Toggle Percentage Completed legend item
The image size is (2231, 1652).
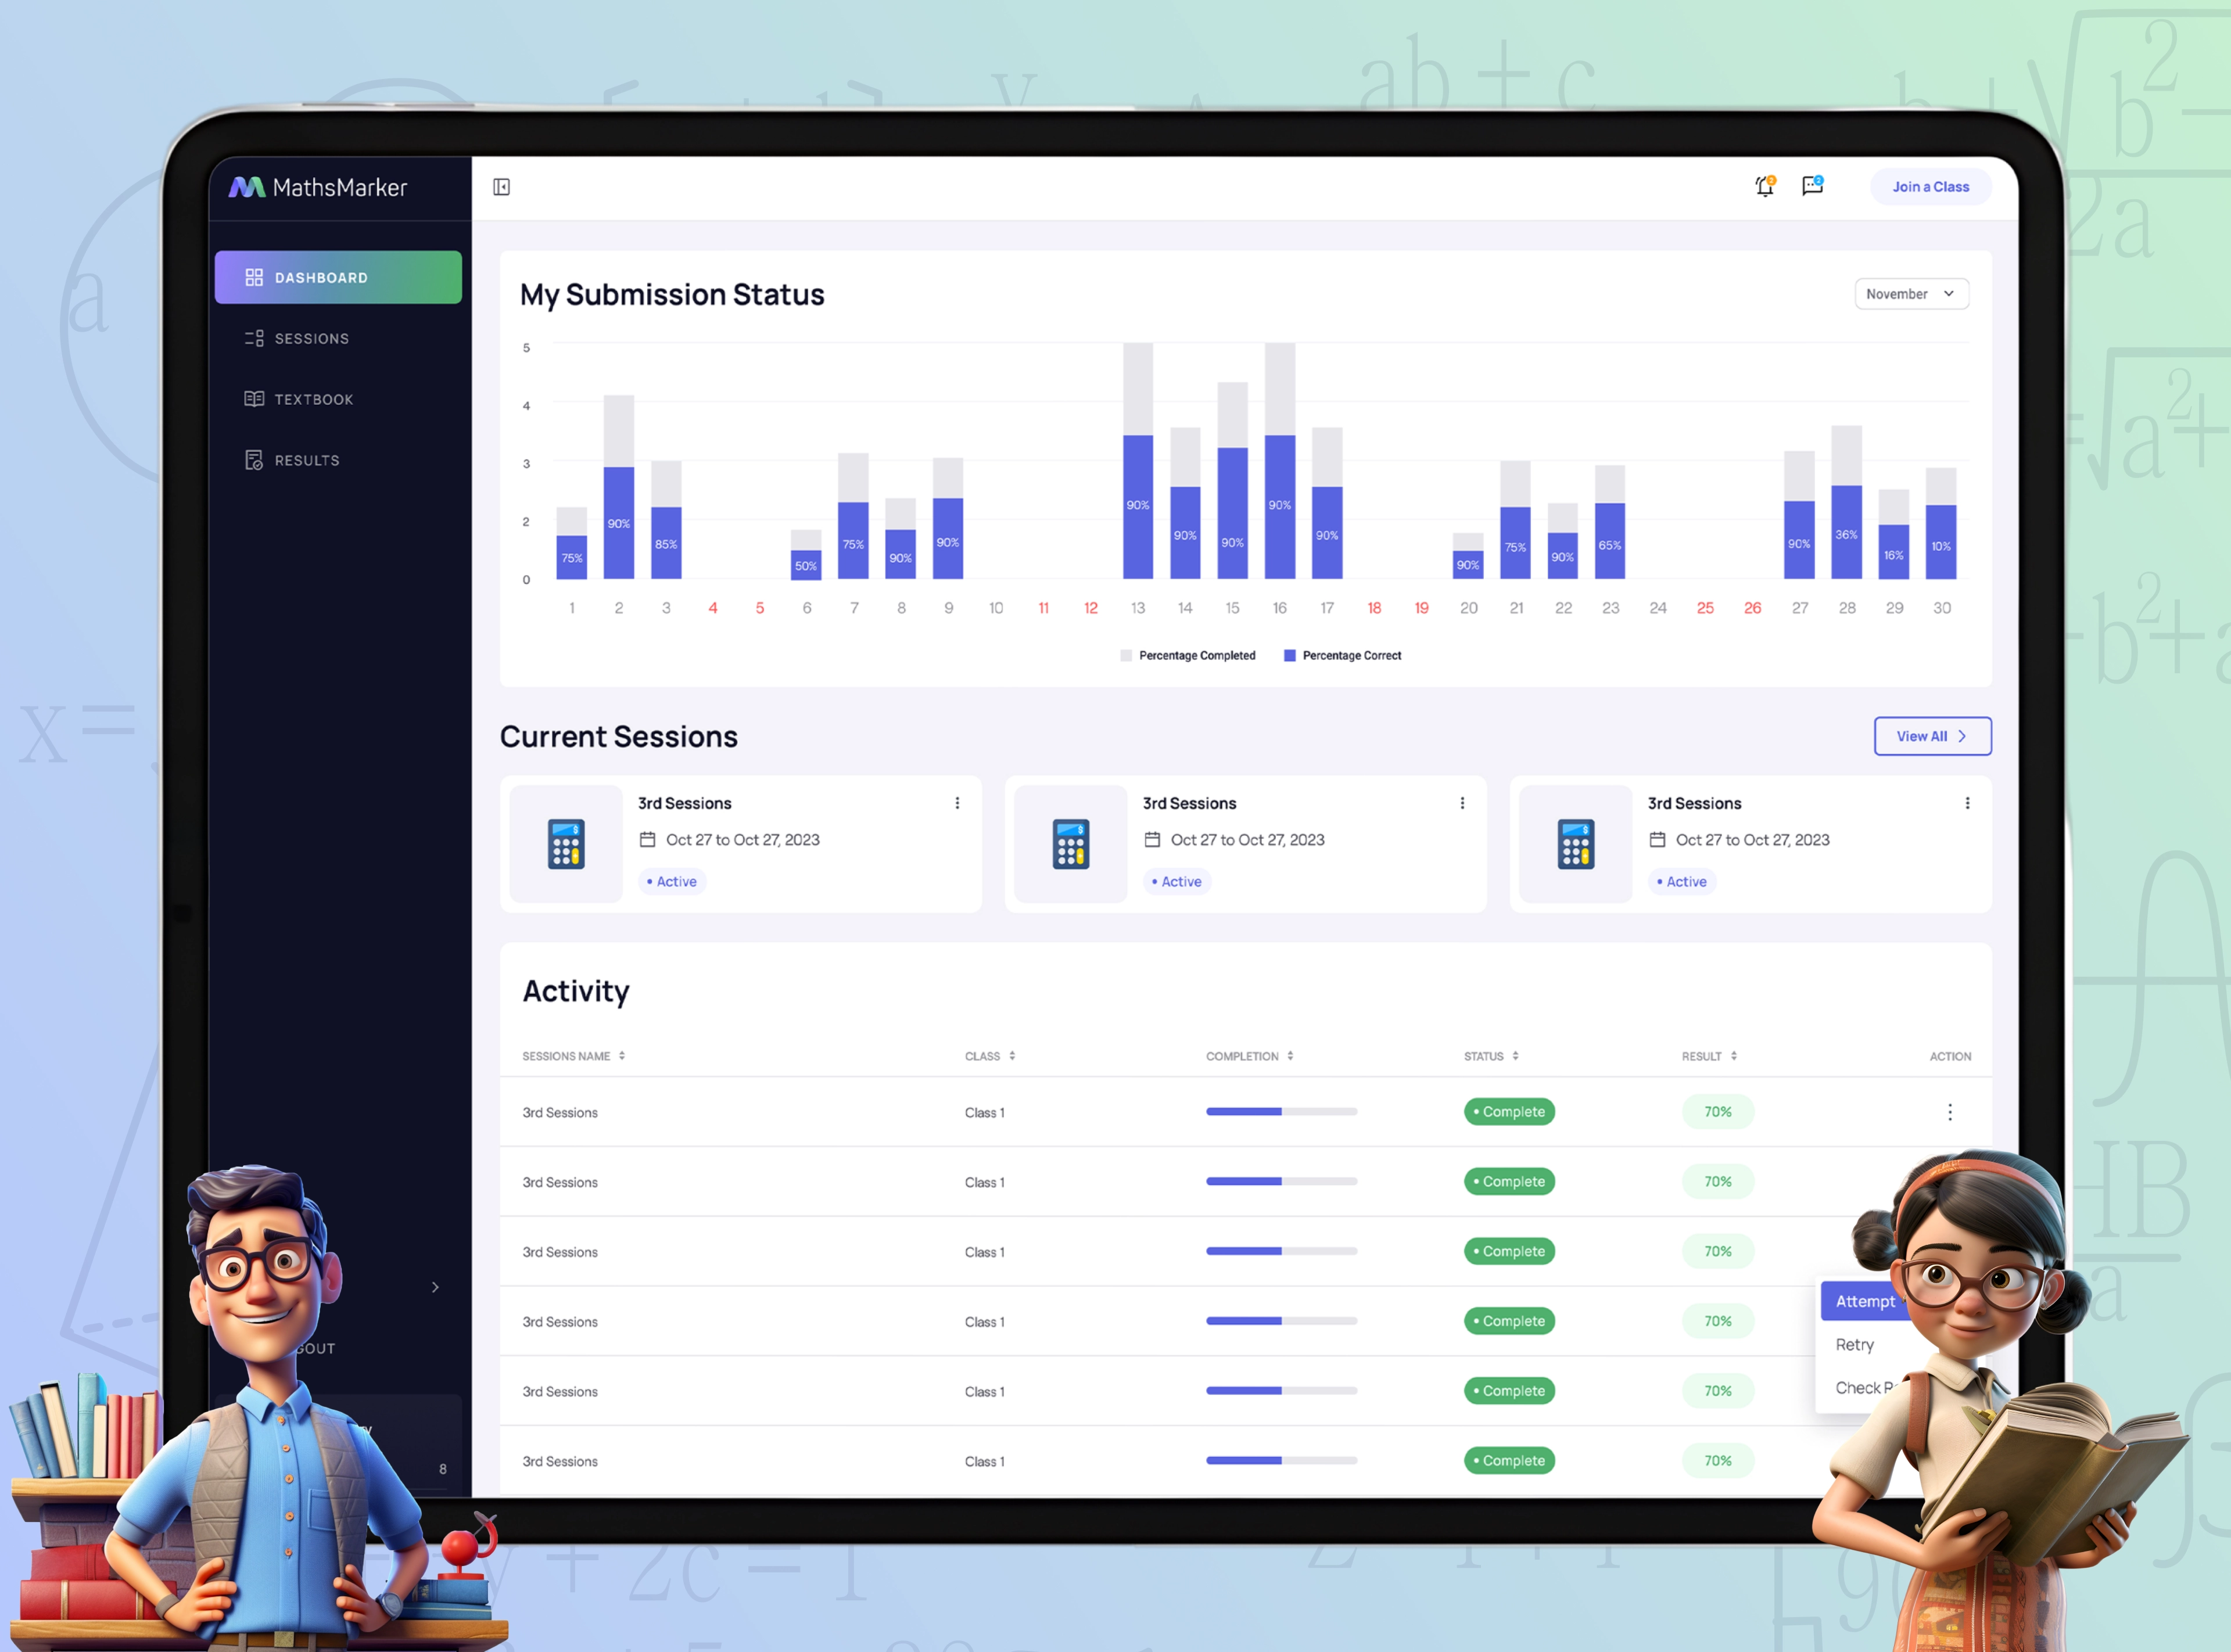pos(1188,656)
